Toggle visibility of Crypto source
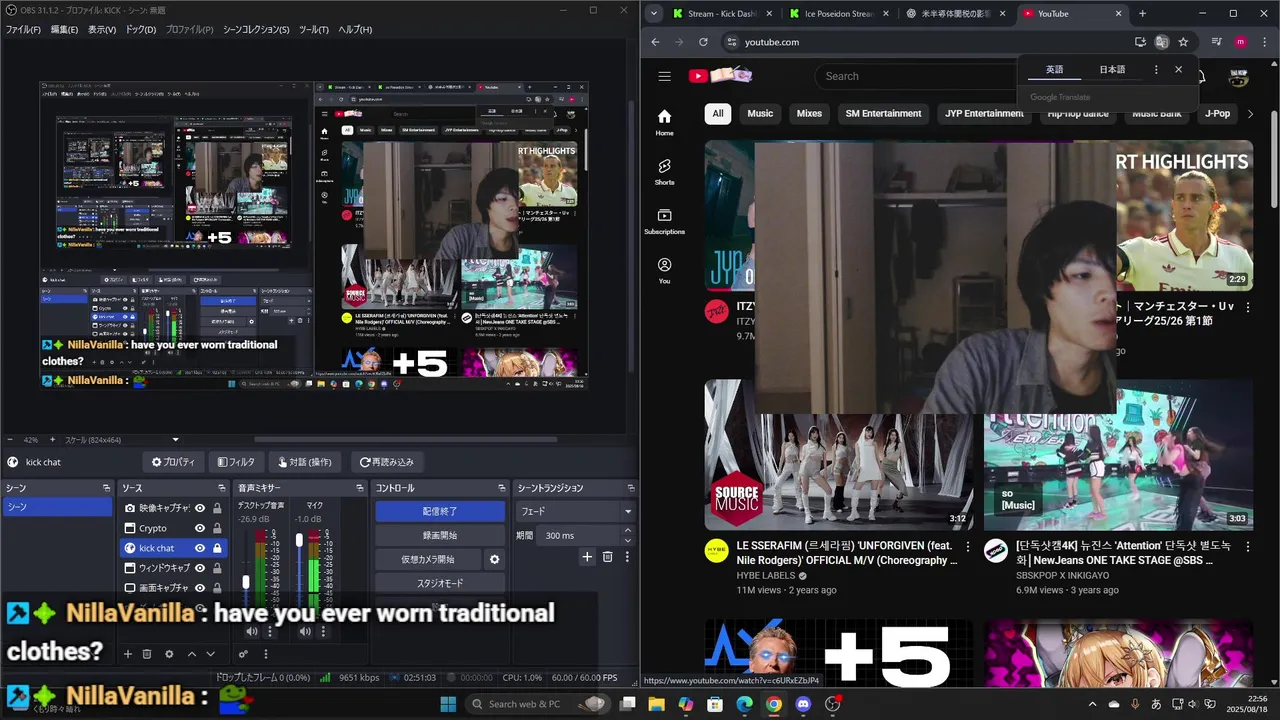 click(200, 528)
